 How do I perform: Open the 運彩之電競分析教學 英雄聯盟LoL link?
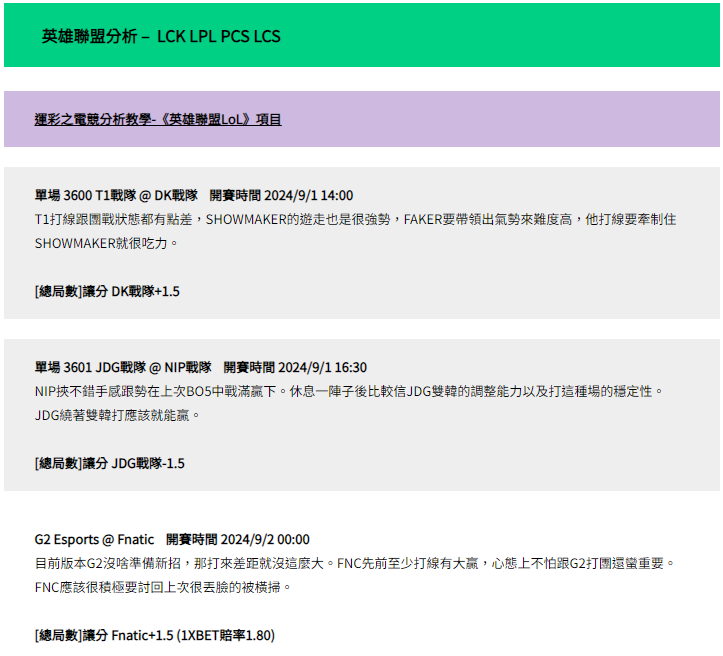point(158,119)
